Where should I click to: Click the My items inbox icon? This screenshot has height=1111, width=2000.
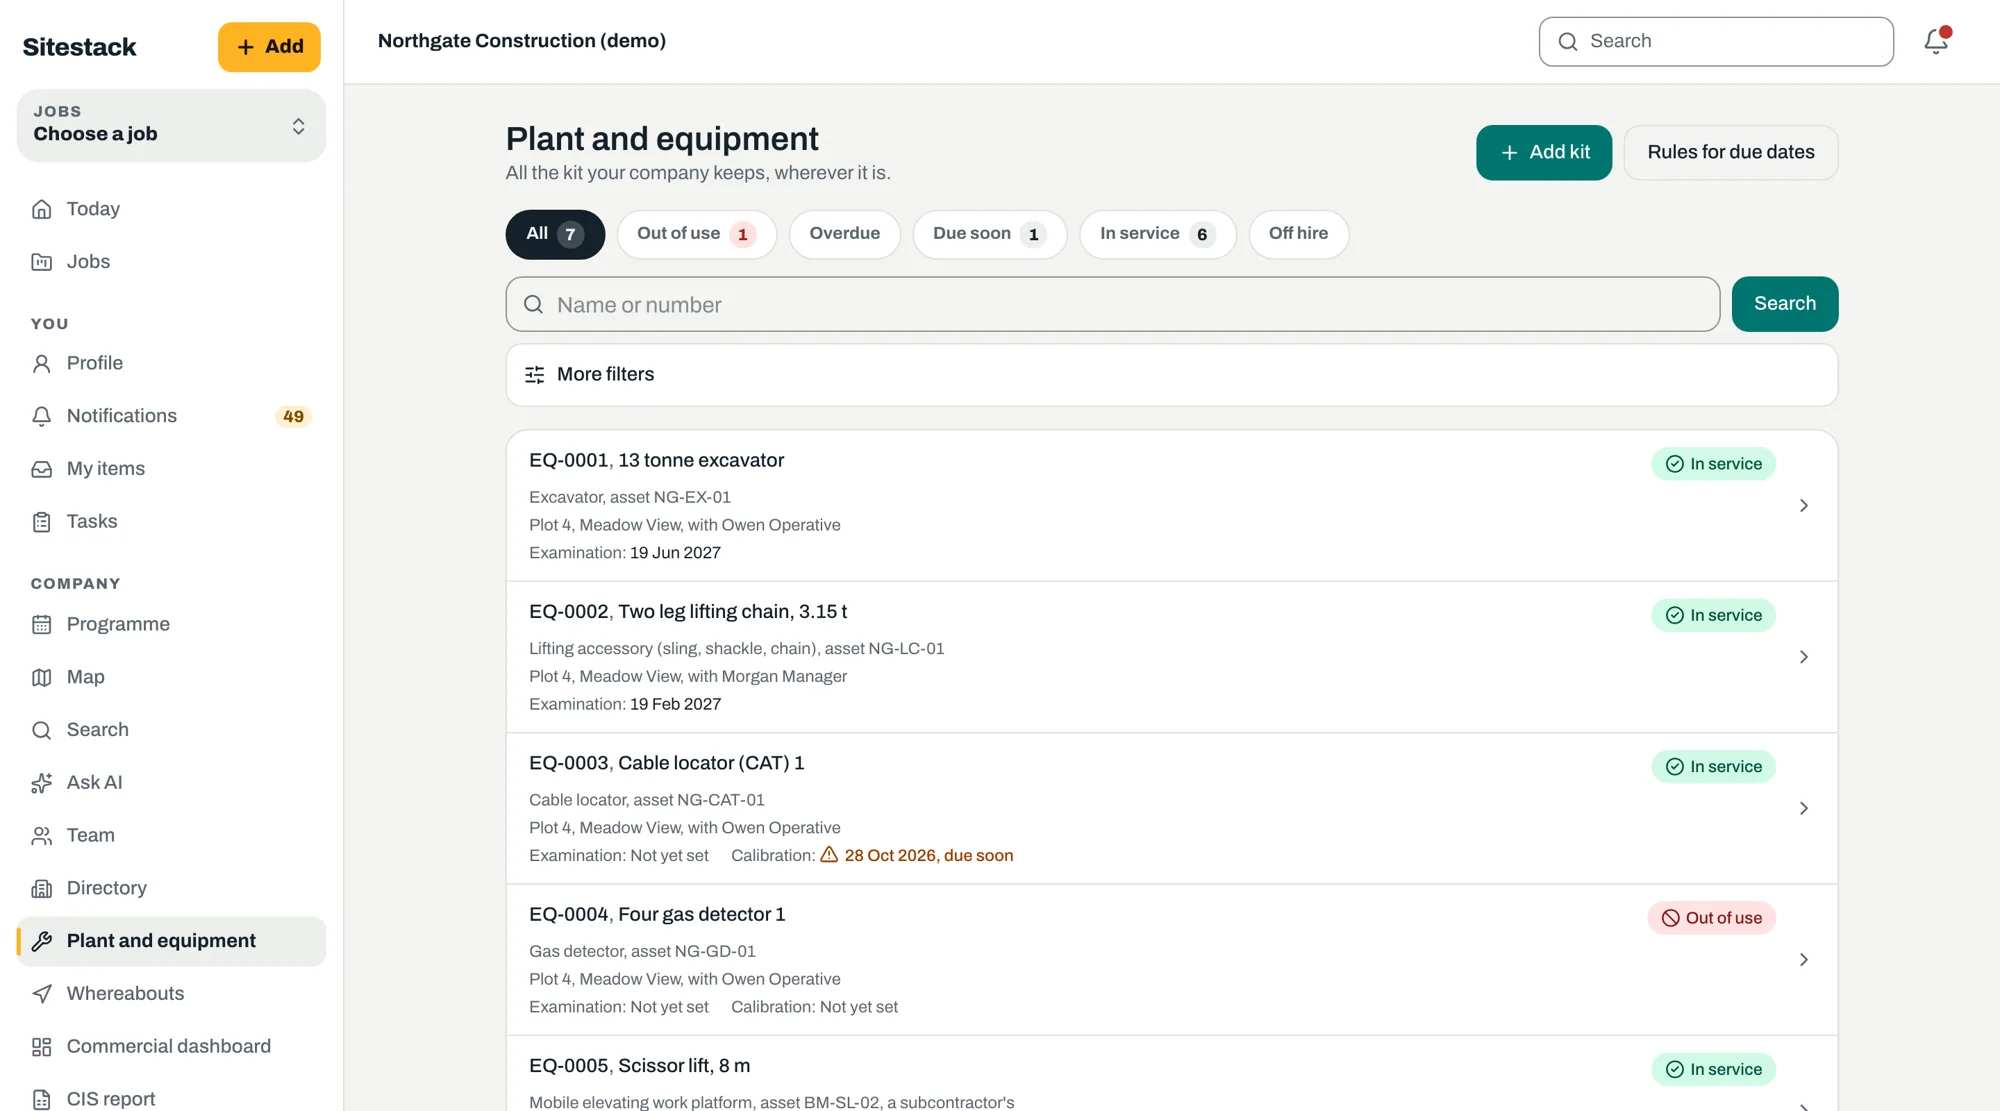click(41, 469)
